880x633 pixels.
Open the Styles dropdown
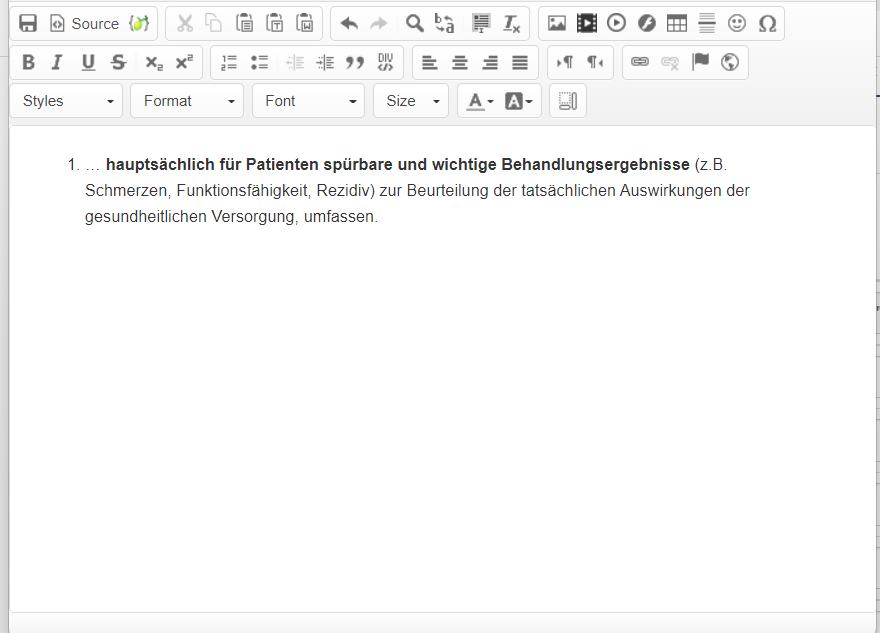click(x=67, y=101)
